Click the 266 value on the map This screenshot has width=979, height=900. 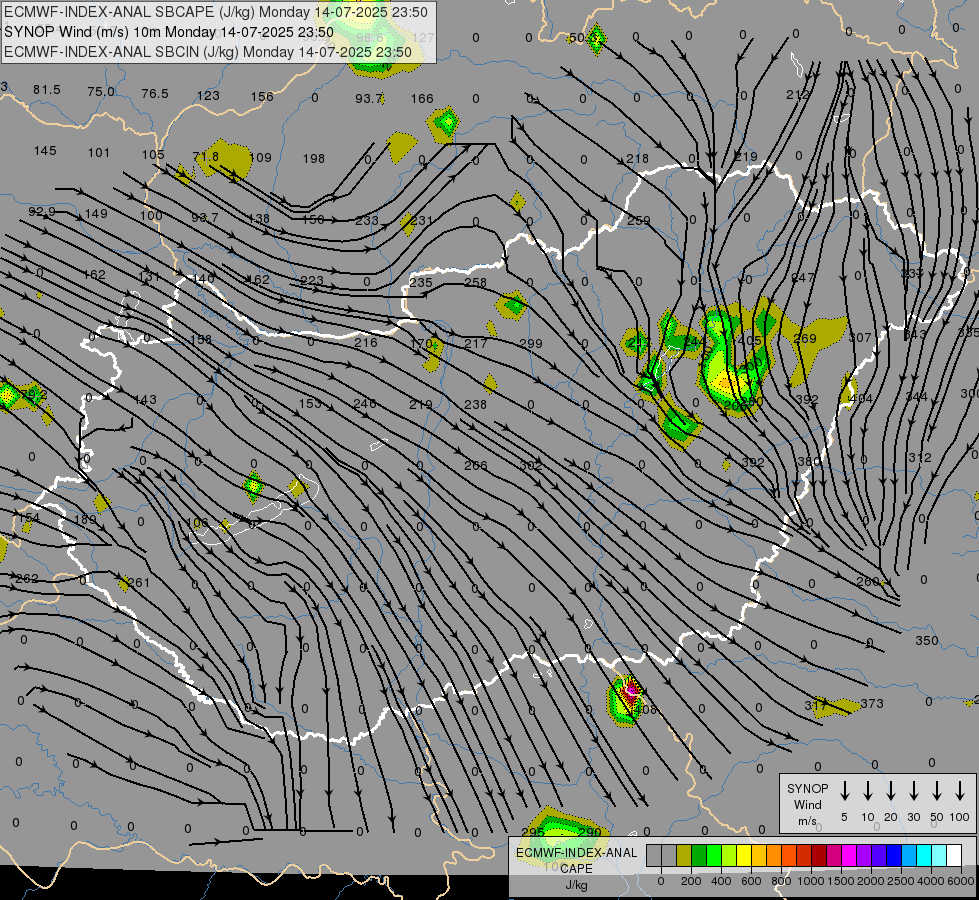click(x=475, y=465)
